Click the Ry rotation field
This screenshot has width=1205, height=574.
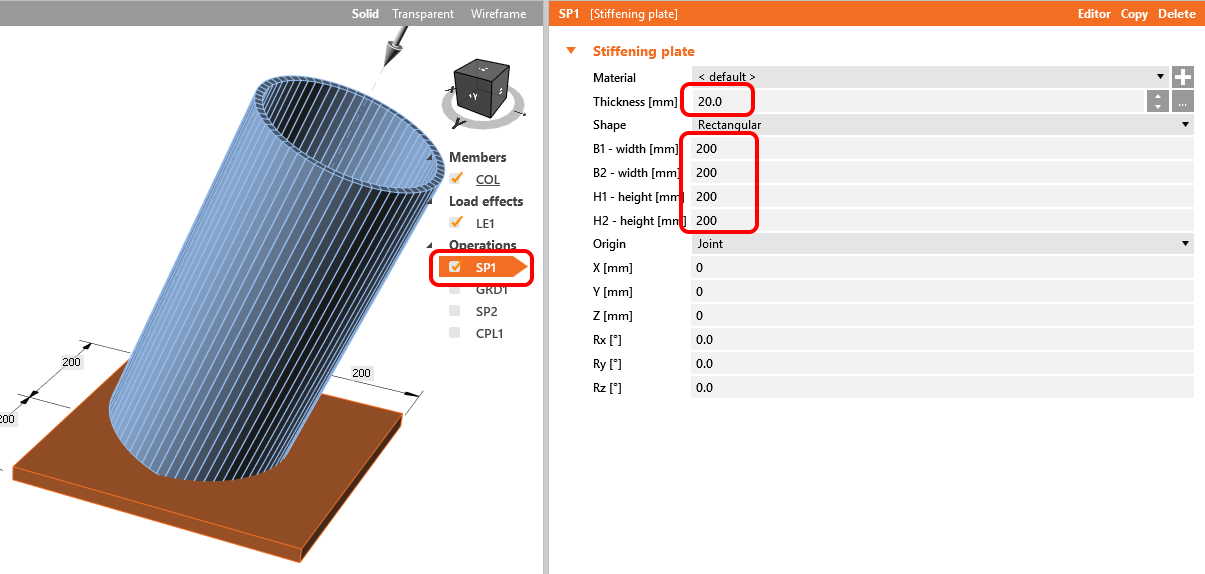point(942,364)
